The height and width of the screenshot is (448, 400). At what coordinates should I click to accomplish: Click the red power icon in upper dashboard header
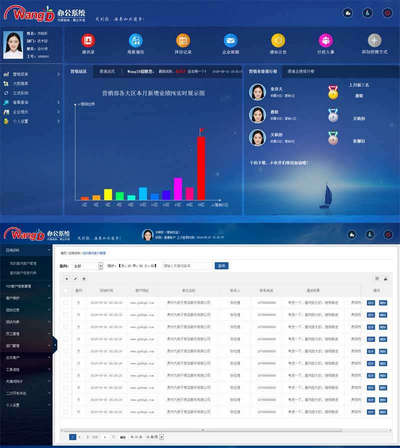pos(387,13)
